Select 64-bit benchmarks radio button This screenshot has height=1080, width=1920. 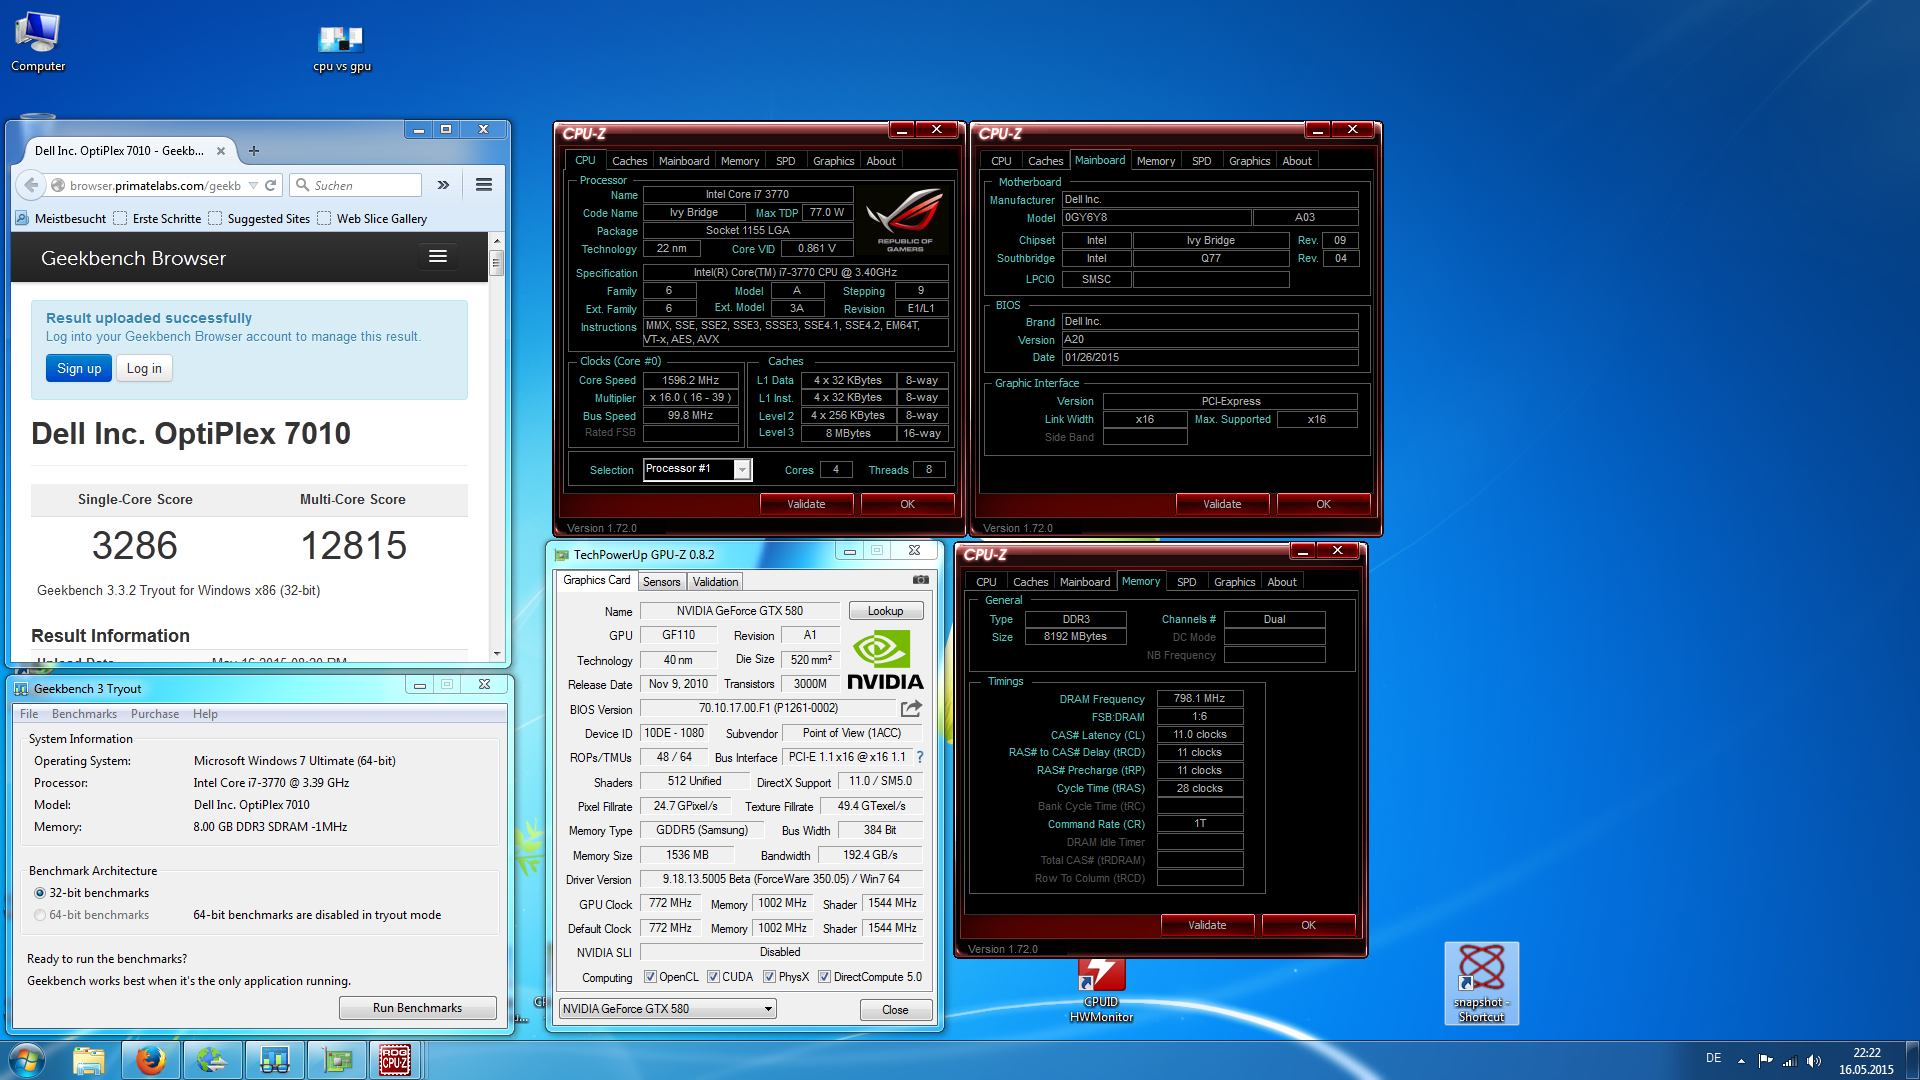[40, 915]
